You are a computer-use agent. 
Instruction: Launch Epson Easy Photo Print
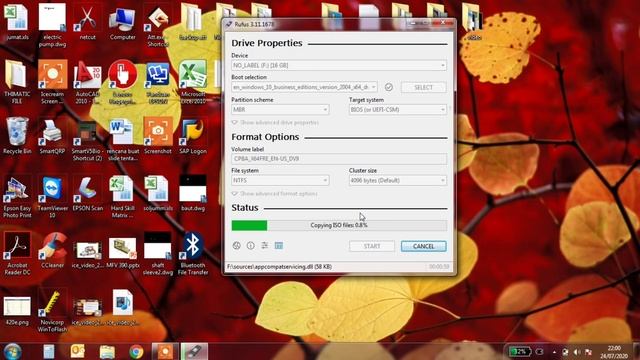pos(17,197)
